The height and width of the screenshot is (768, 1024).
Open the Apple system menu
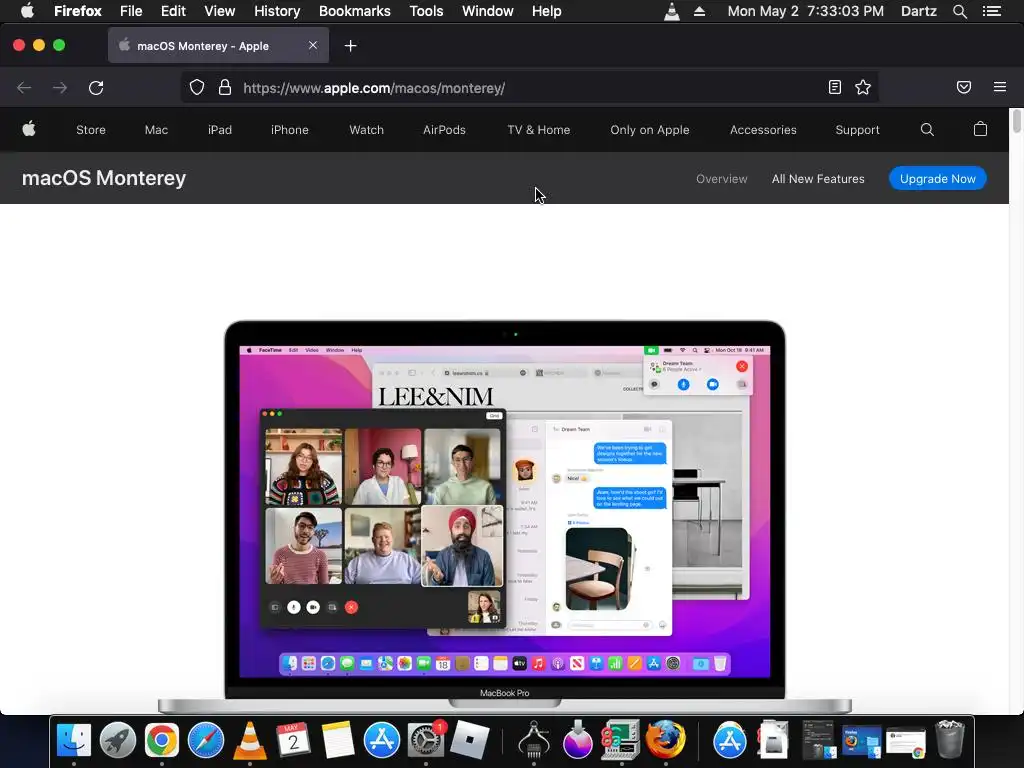[27, 11]
